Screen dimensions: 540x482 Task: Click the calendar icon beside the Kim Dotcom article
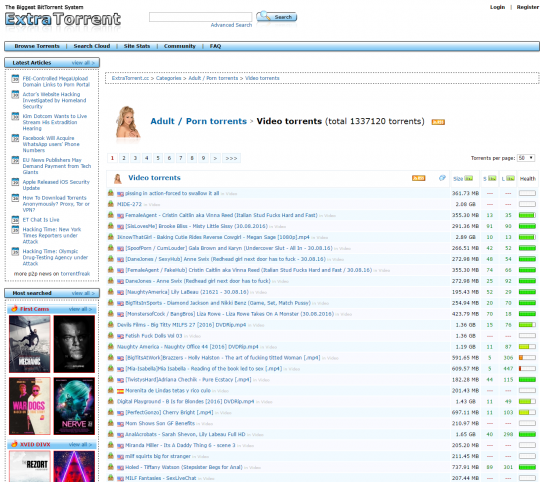pyautogui.click(x=15, y=116)
